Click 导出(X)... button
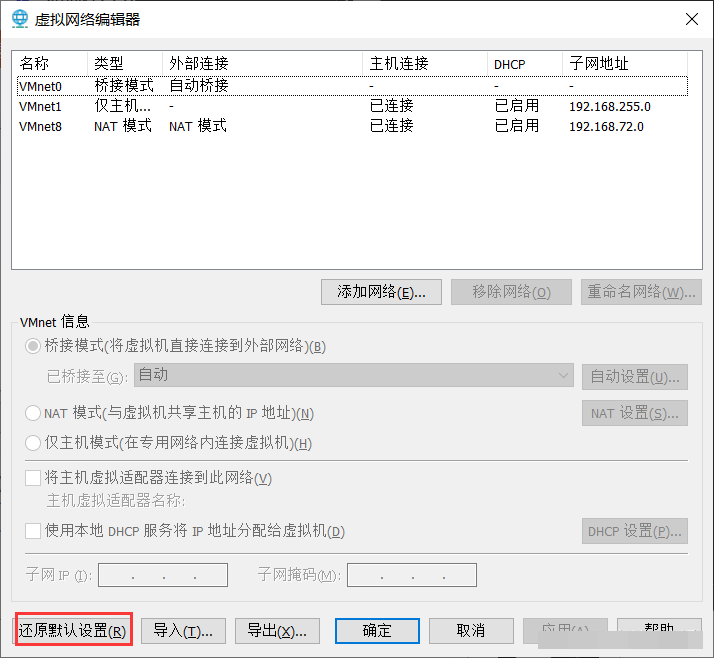The image size is (714, 658). [277, 631]
